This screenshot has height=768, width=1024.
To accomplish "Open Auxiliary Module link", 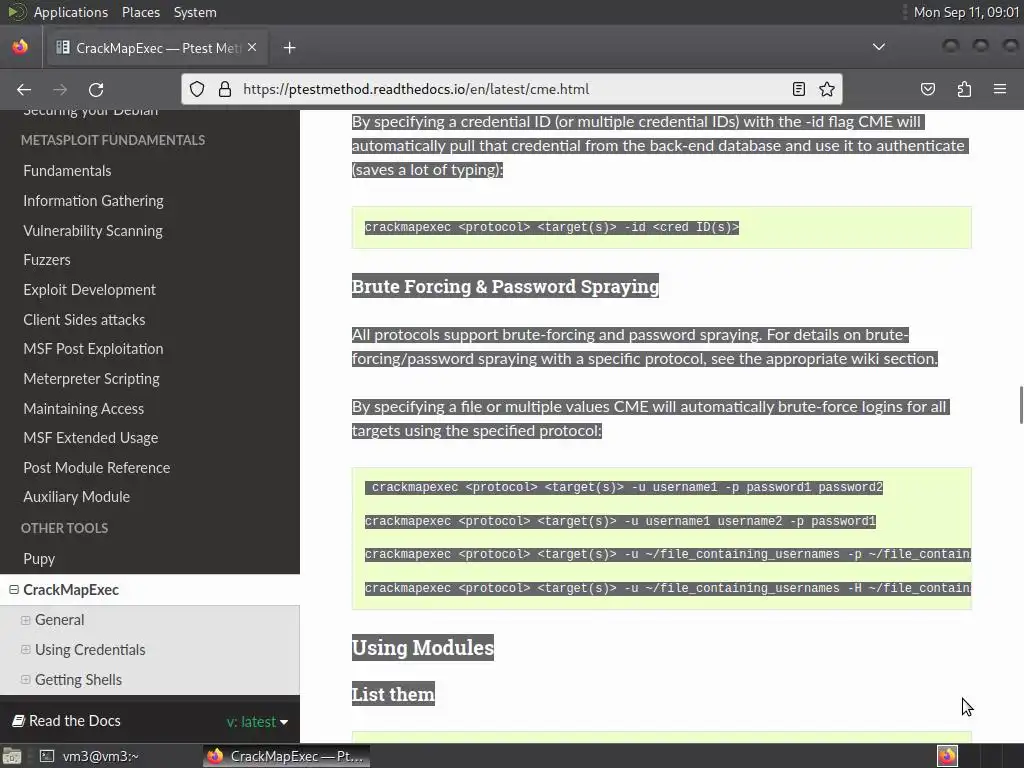I will click(x=76, y=497).
